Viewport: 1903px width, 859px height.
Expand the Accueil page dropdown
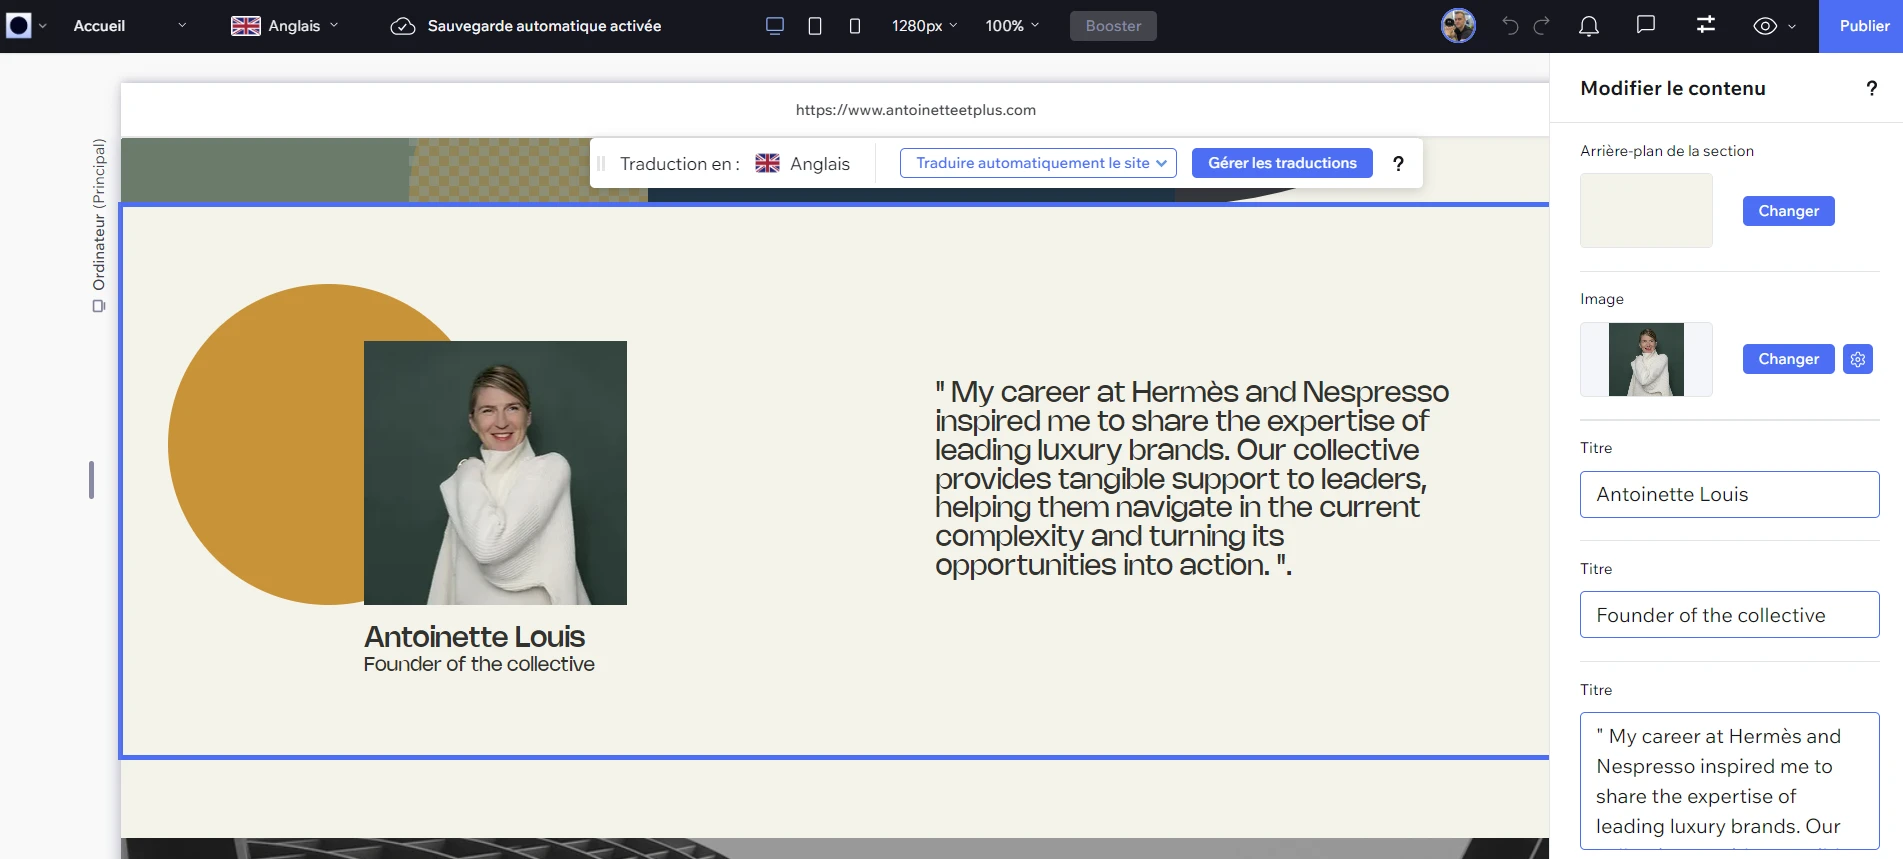(182, 26)
